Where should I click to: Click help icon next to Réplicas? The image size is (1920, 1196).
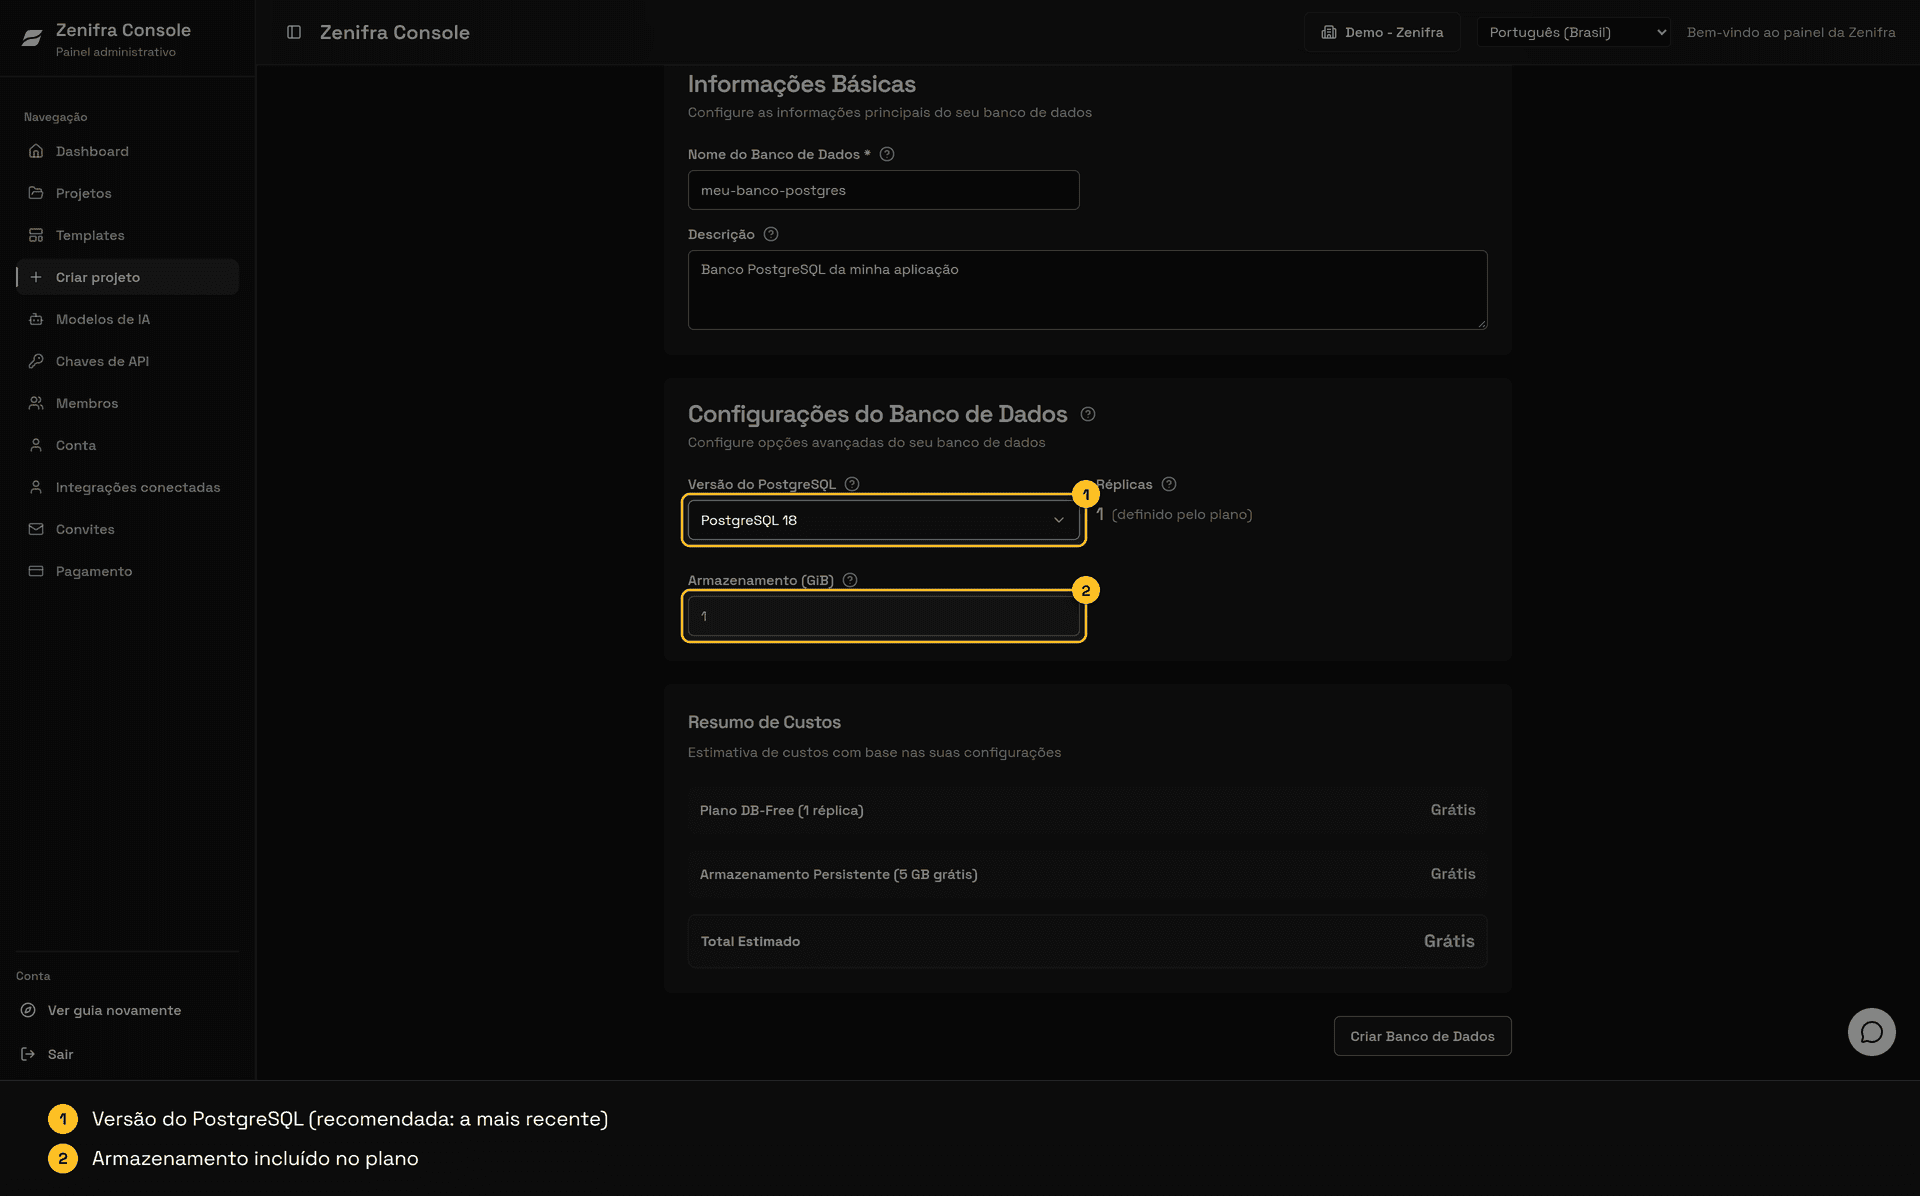[x=1169, y=484]
